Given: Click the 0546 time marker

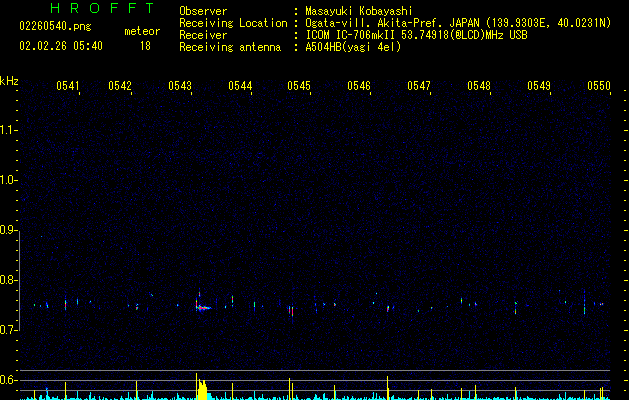Looking at the screenshot, I should pos(359,86).
